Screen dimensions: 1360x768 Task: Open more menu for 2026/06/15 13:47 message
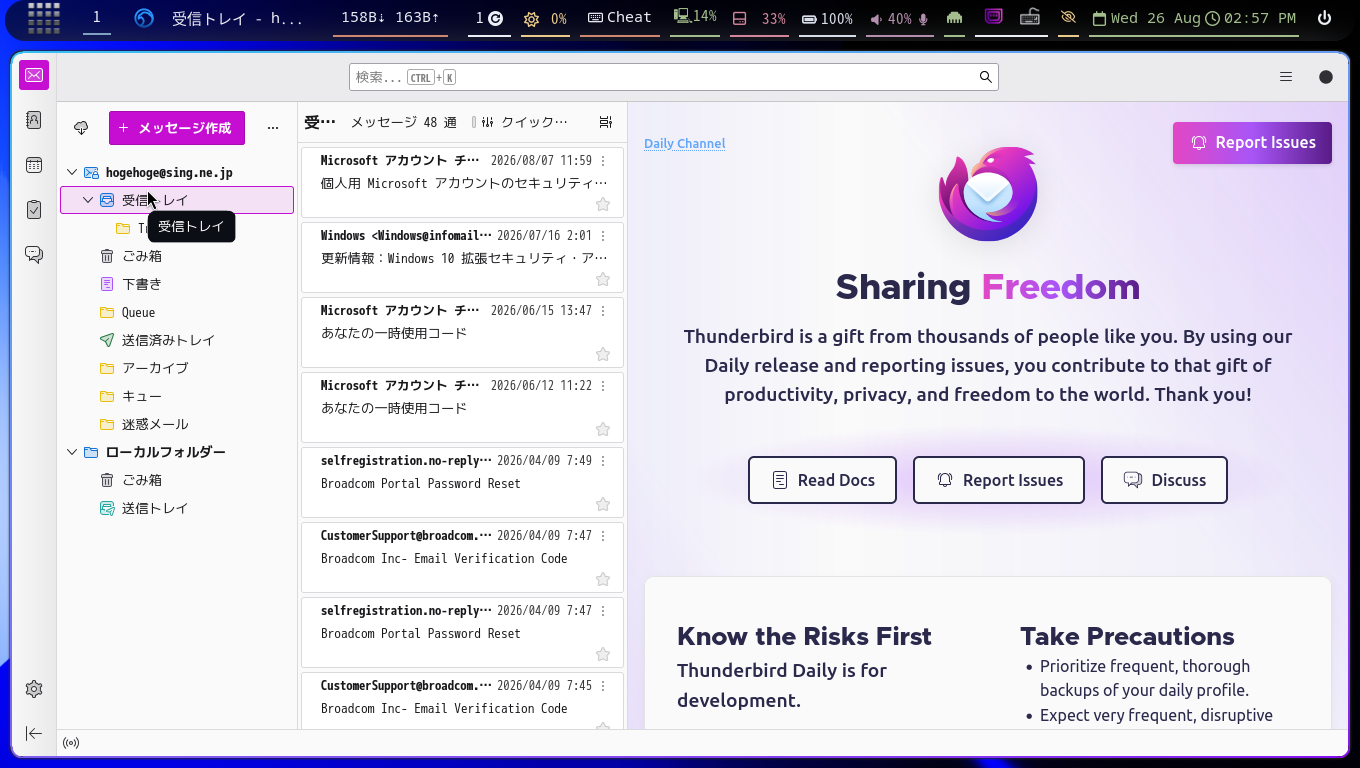tap(603, 311)
